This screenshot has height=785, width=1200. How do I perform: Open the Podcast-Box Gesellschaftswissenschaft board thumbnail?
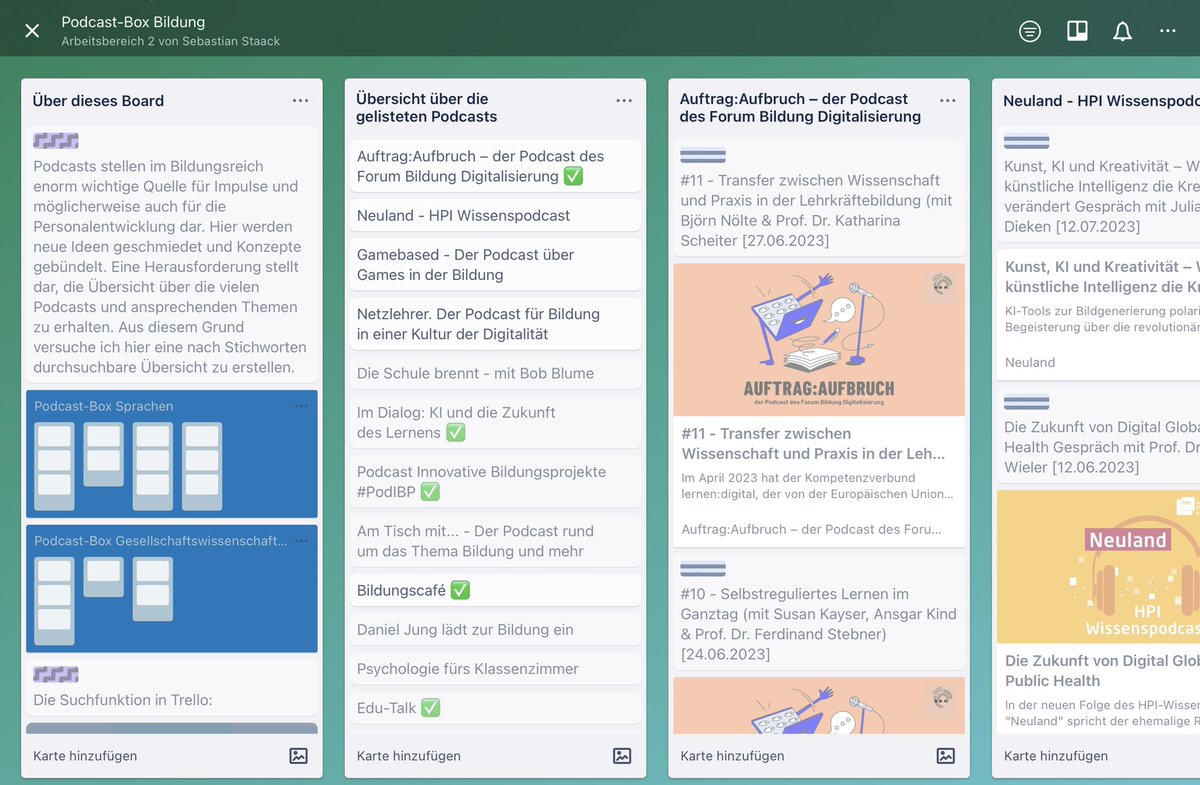172,589
